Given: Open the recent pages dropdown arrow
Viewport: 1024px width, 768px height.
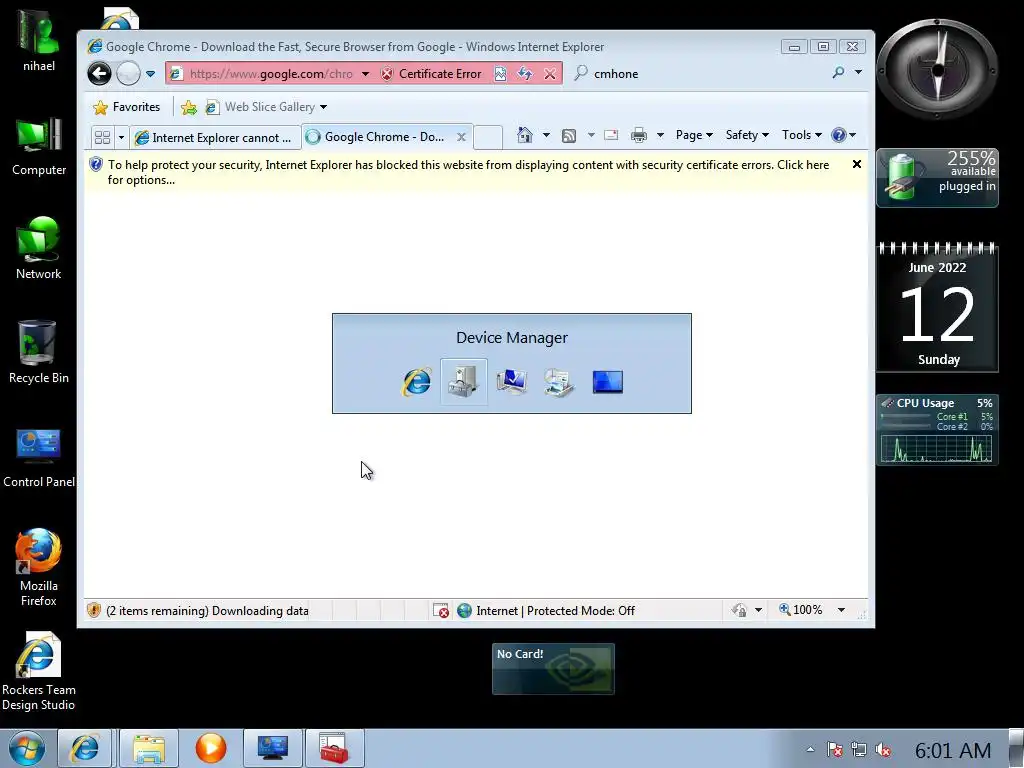Looking at the screenshot, I should point(150,74).
